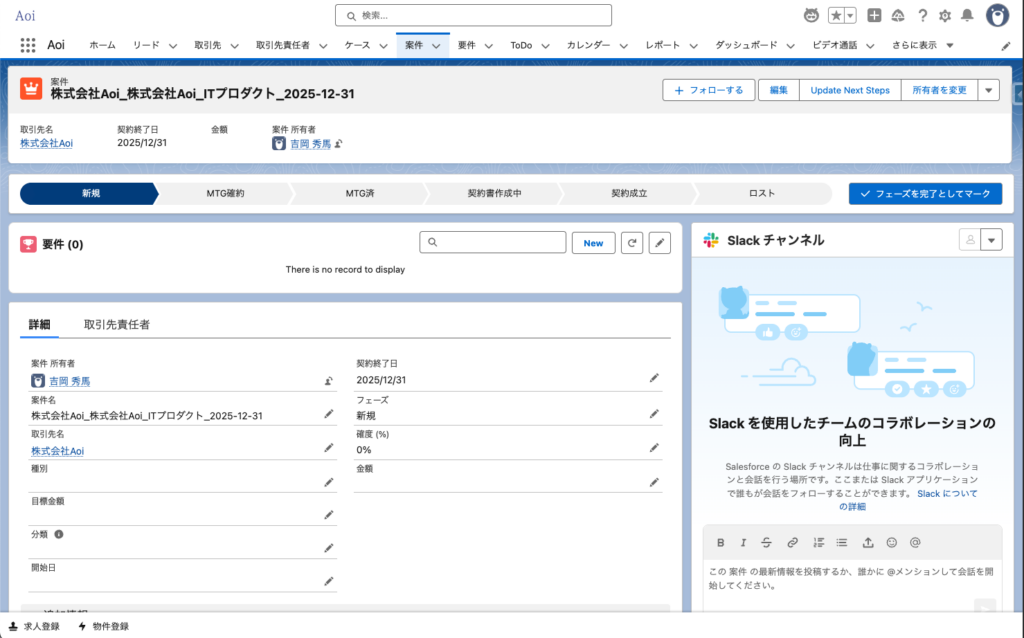Open the 株式会社Aoi account link in header
This screenshot has height=638, width=1024.
[x=46, y=143]
